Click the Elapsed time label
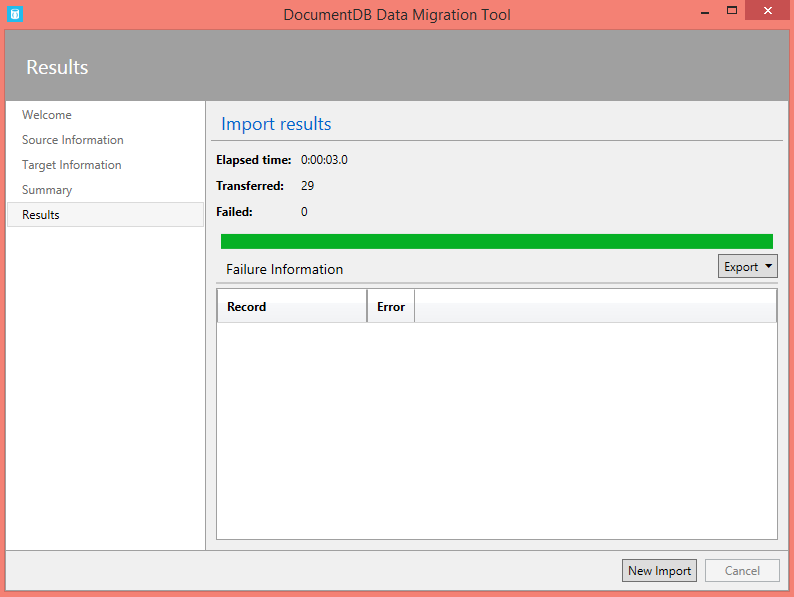Screen dimensions: 794x597 (254, 160)
